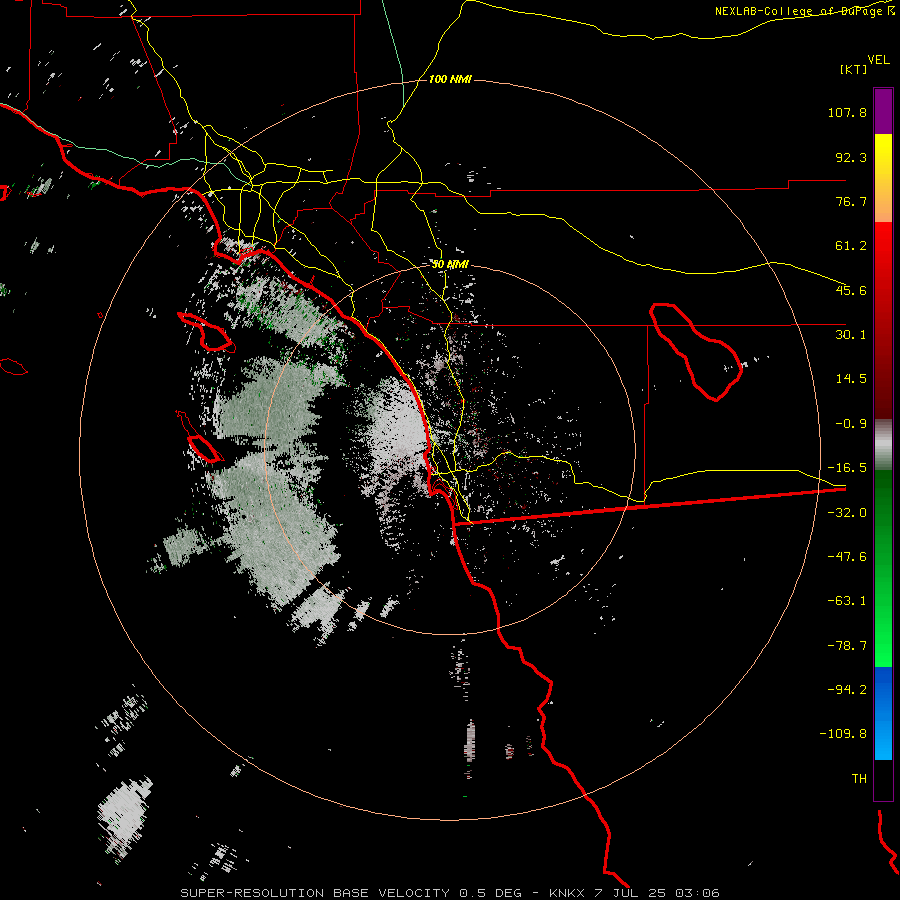Click the -63.1 legend value
Image resolution: width=900 pixels, height=900 pixels.
pos(847,601)
